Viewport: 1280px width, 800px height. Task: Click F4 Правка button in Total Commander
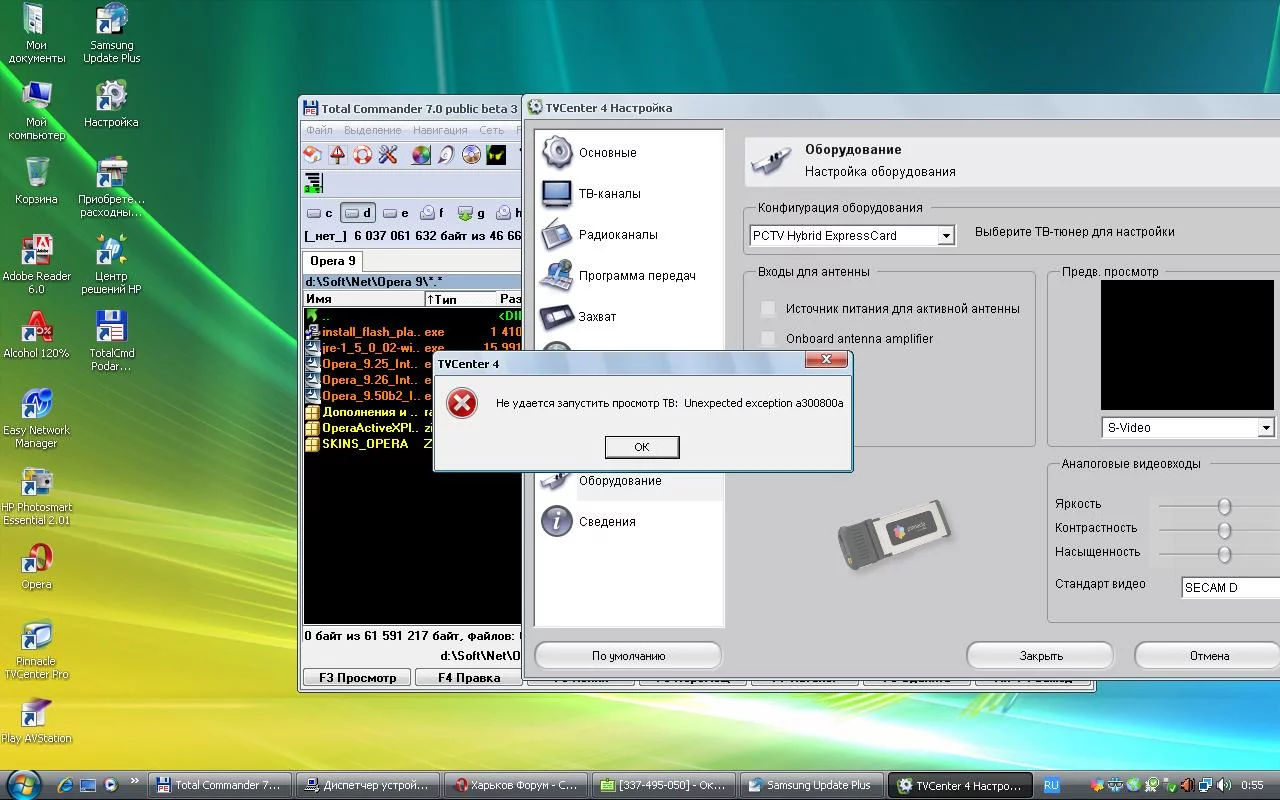(x=469, y=678)
